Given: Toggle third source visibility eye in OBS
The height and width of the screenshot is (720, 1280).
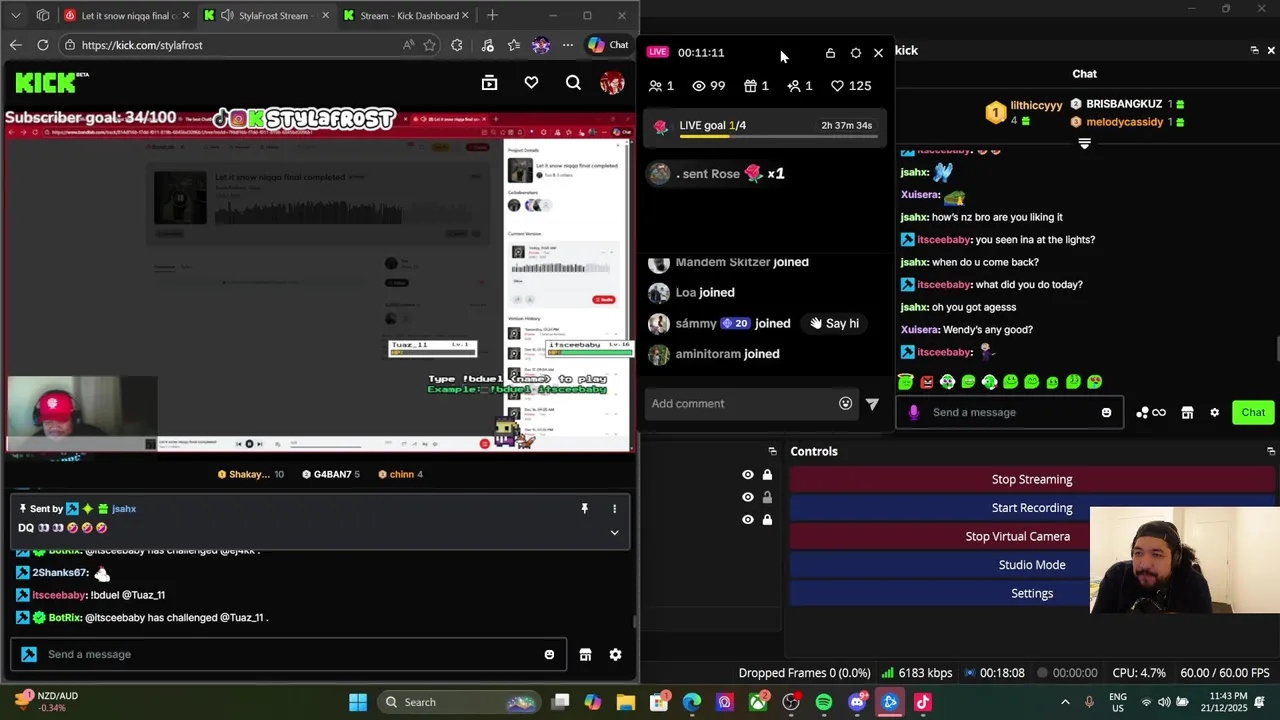Looking at the screenshot, I should pos(747,519).
